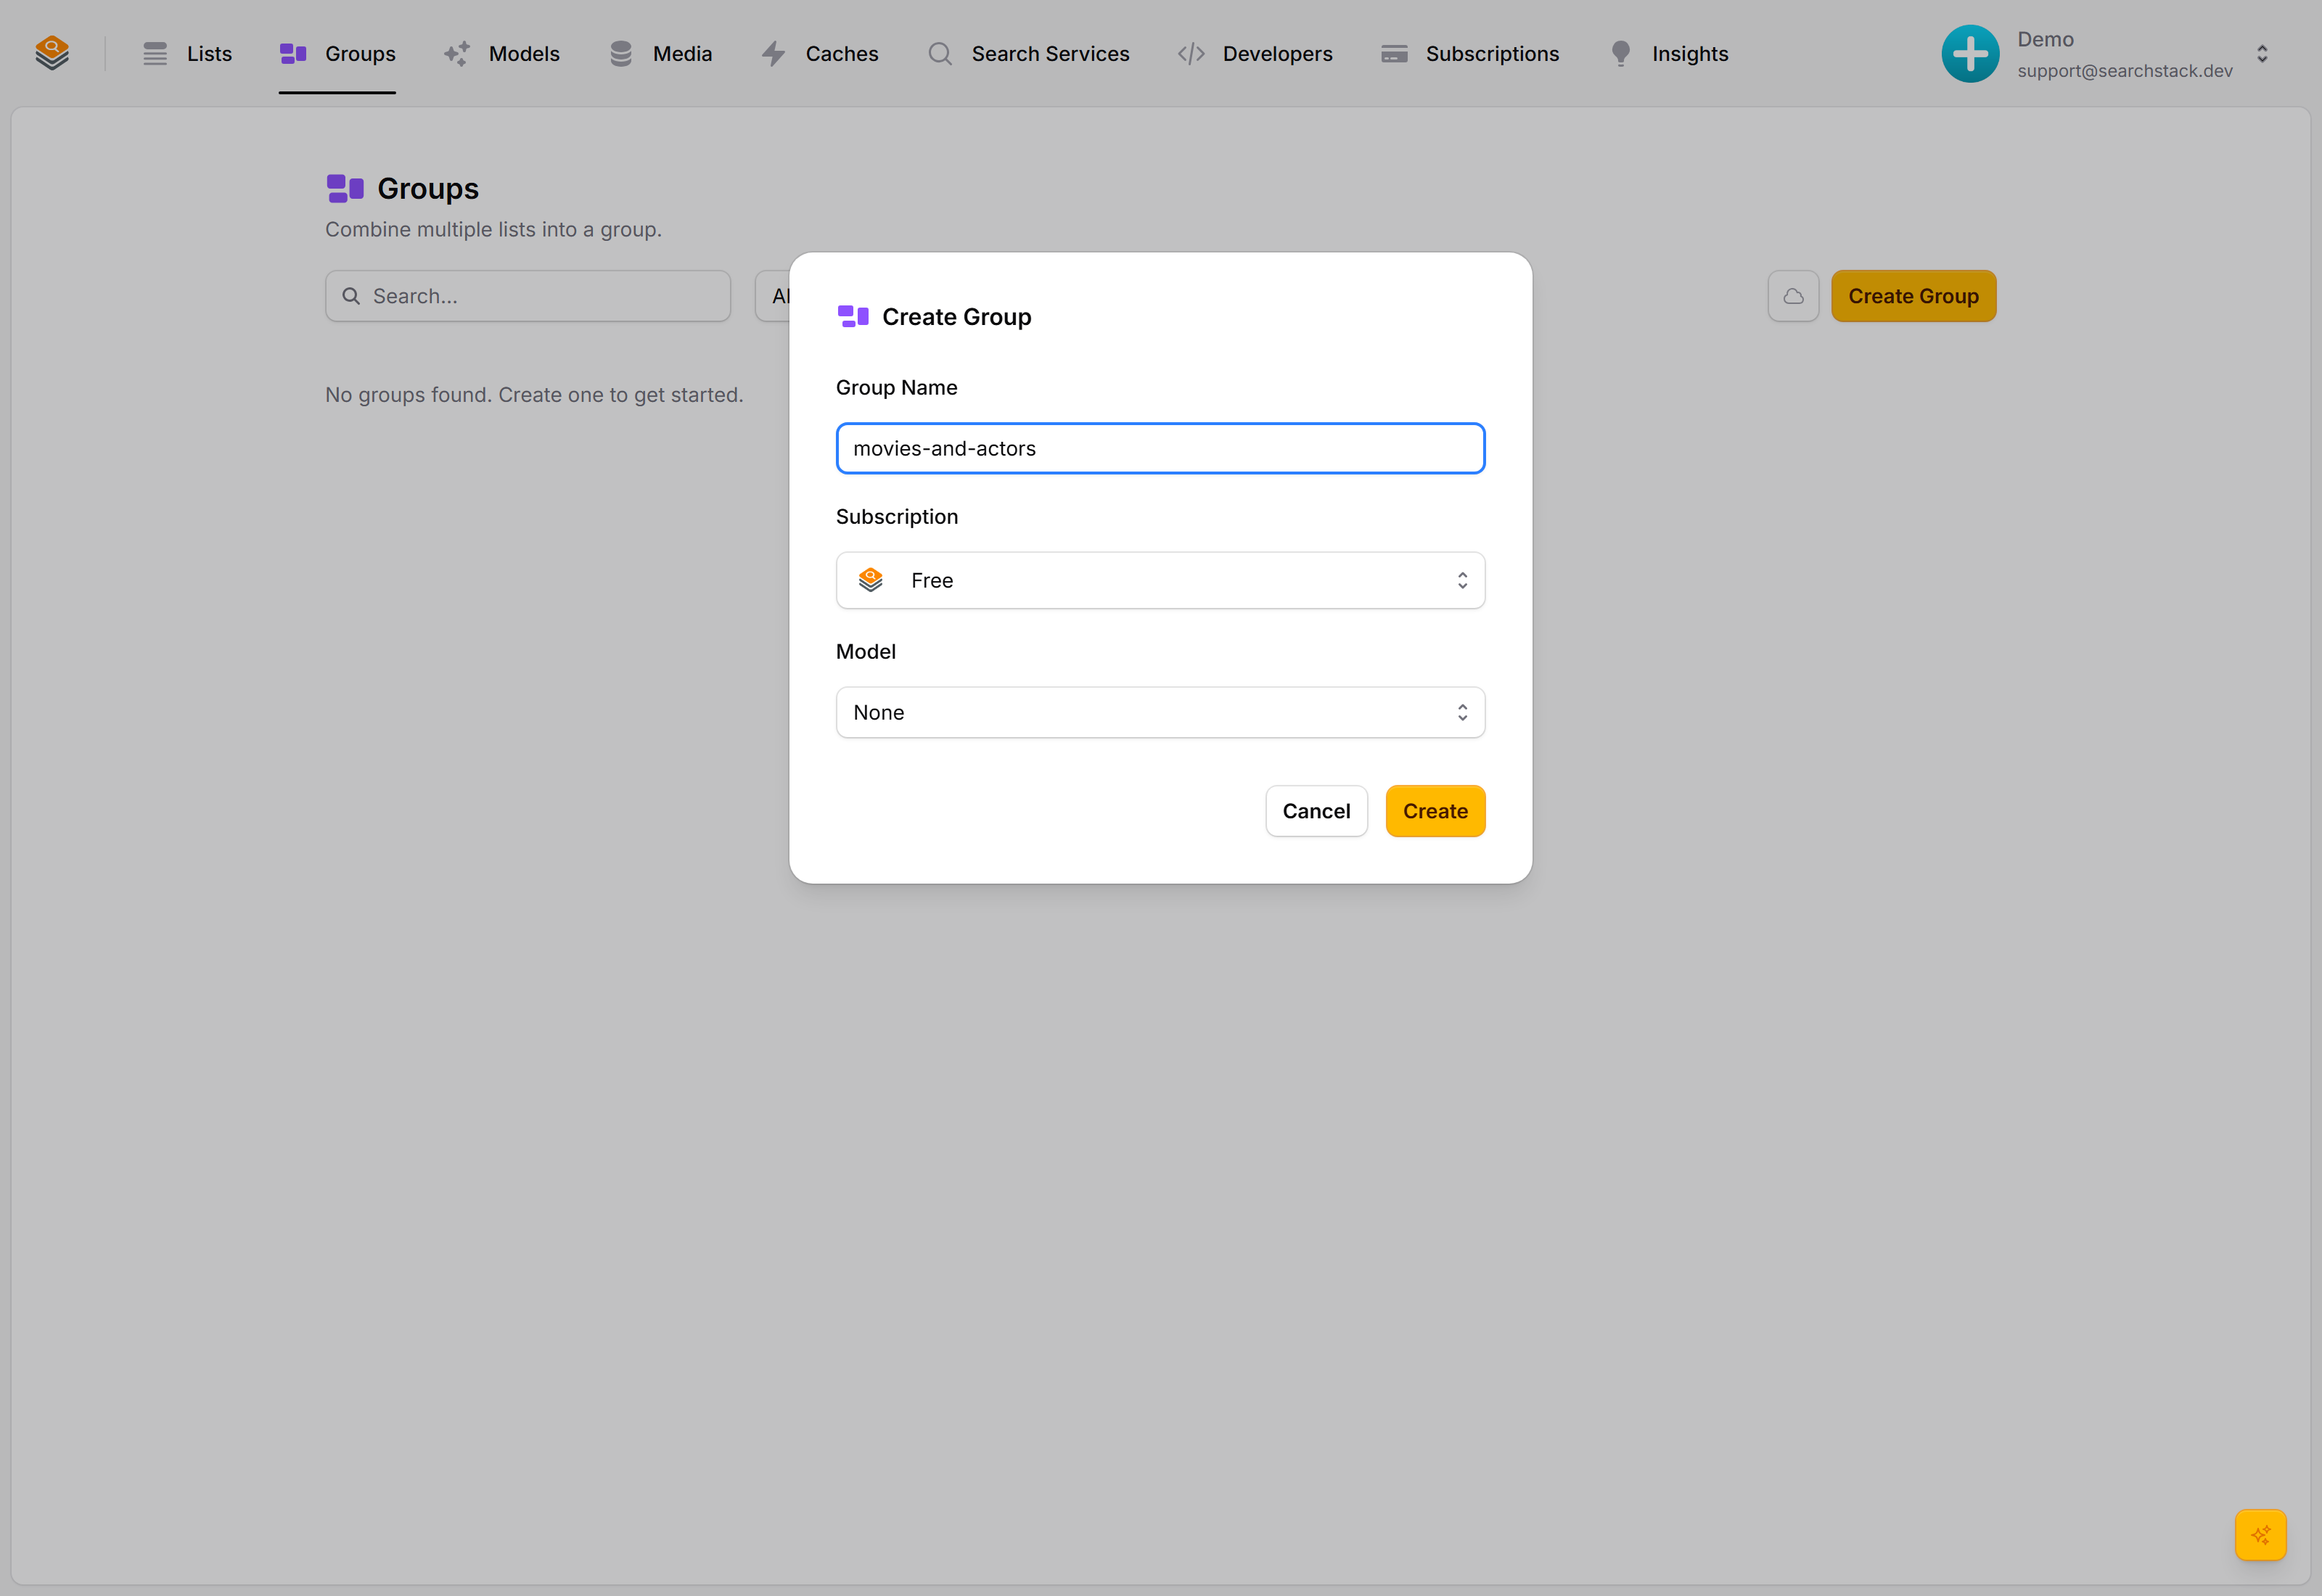Click the Caches lightning bolt icon

(773, 54)
